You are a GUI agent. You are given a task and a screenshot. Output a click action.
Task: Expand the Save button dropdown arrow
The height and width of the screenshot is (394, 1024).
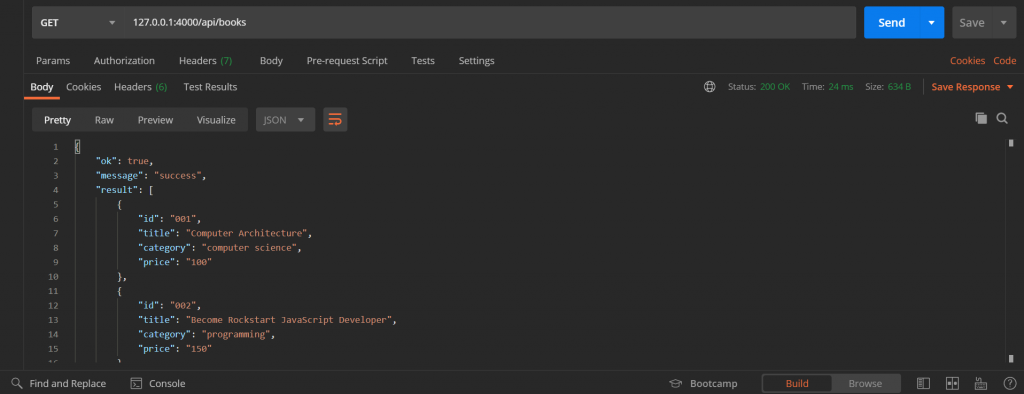pos(1004,22)
